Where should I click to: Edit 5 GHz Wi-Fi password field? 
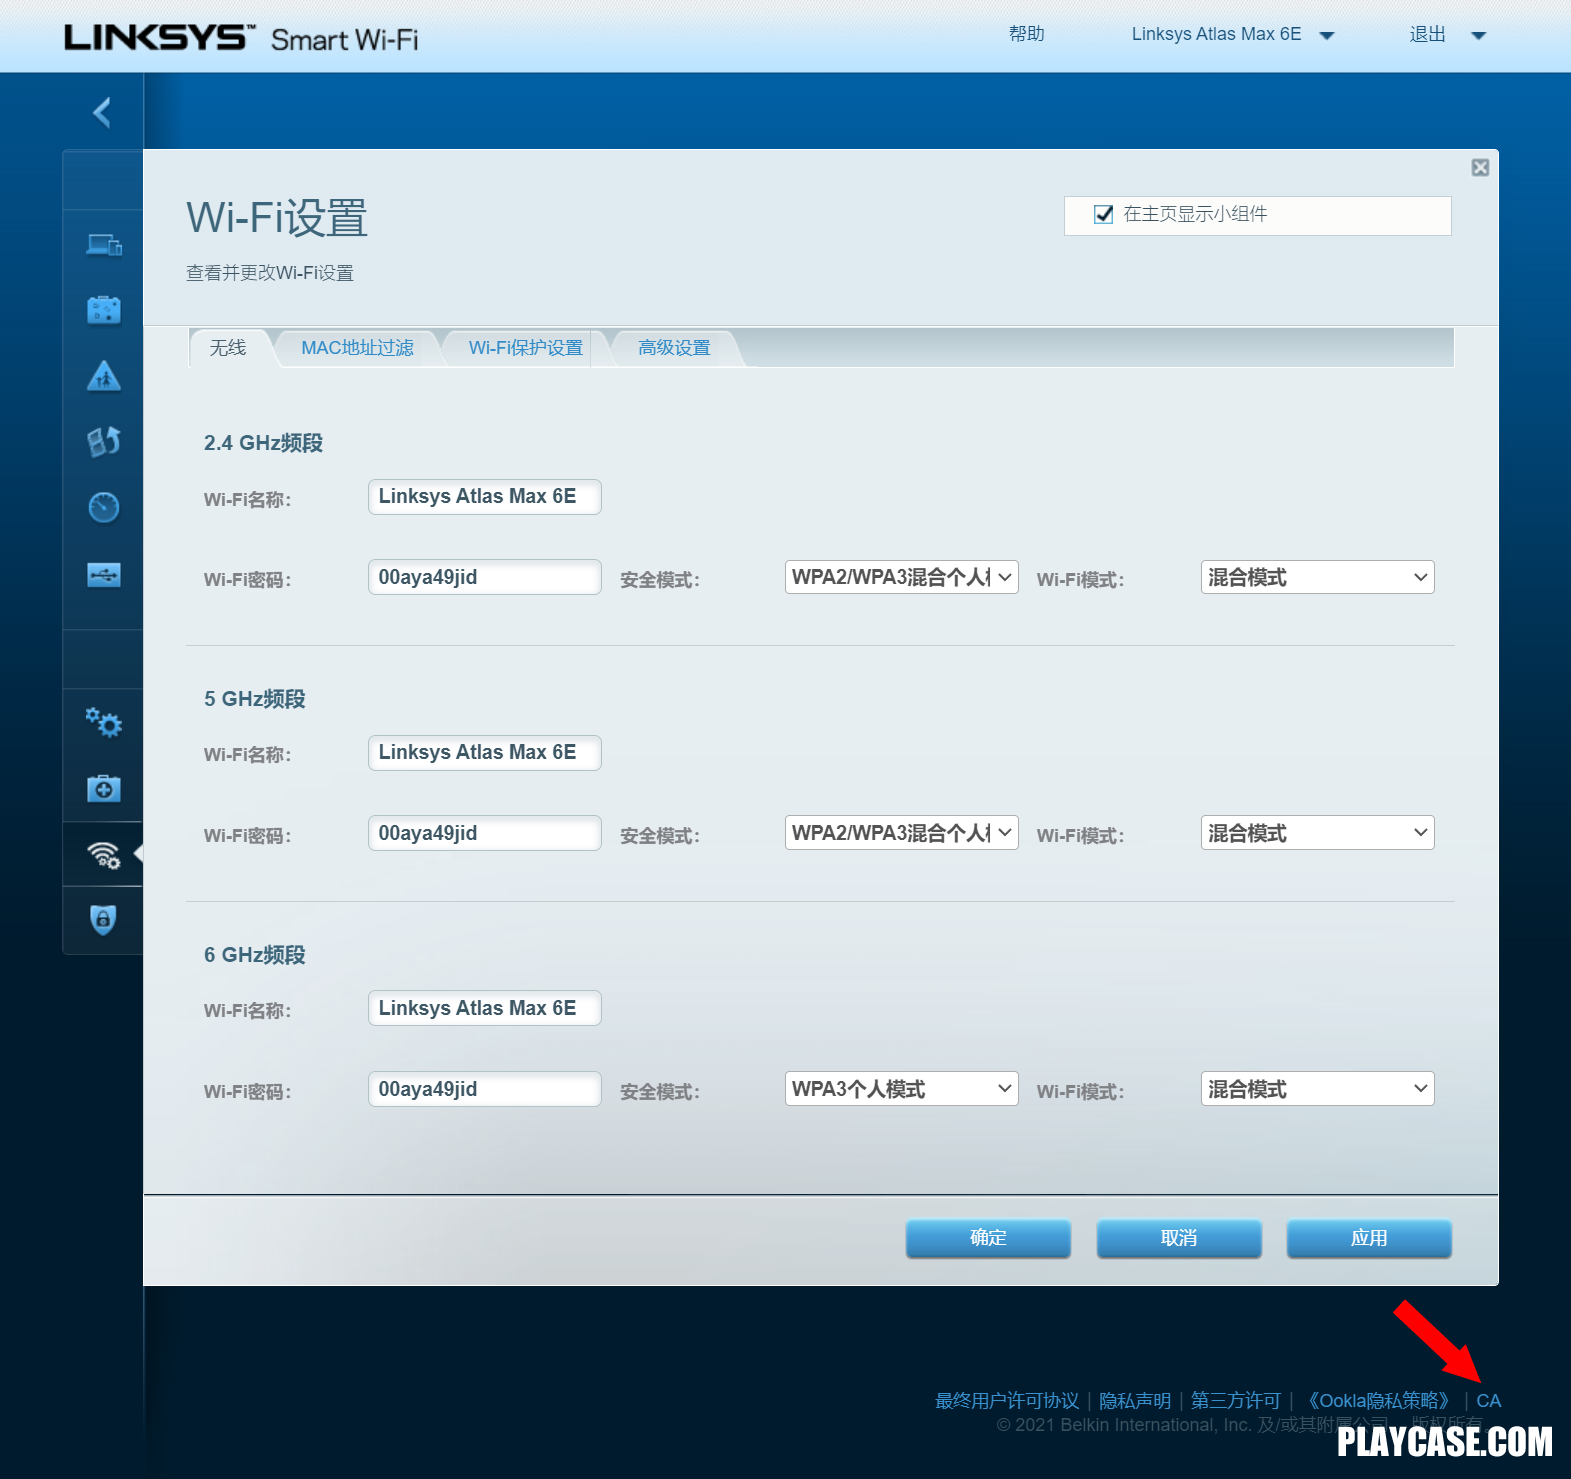coord(485,833)
